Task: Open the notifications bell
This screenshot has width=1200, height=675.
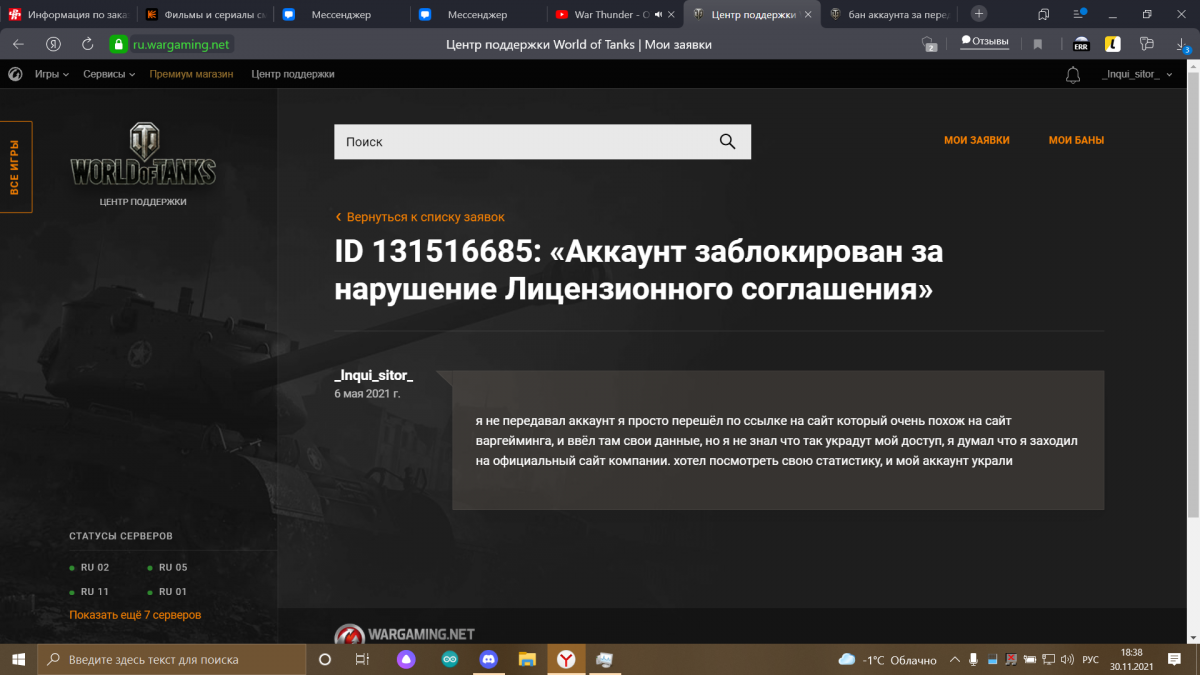Action: tap(1073, 75)
